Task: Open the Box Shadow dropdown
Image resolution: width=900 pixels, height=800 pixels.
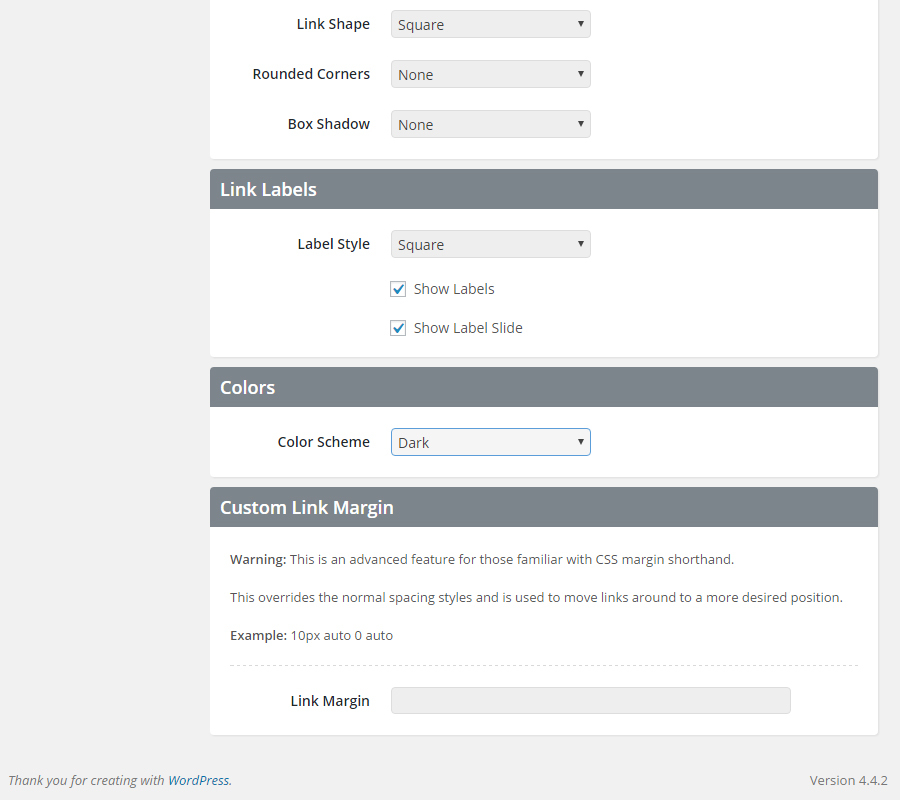Action: point(490,124)
